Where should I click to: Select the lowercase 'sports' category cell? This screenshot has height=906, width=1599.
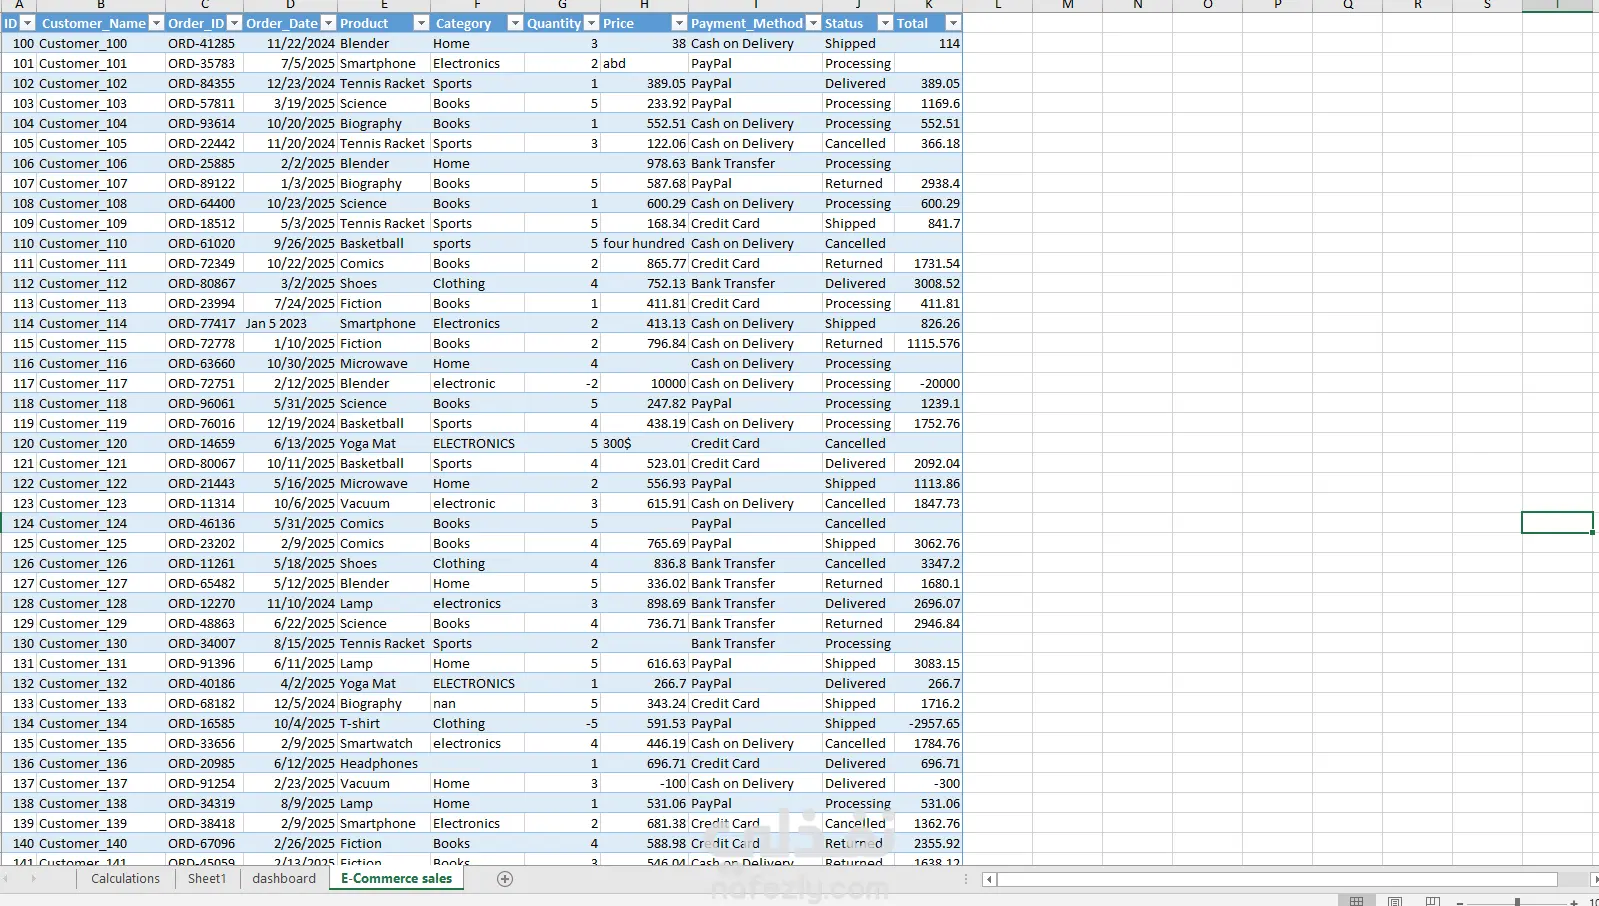[477, 243]
